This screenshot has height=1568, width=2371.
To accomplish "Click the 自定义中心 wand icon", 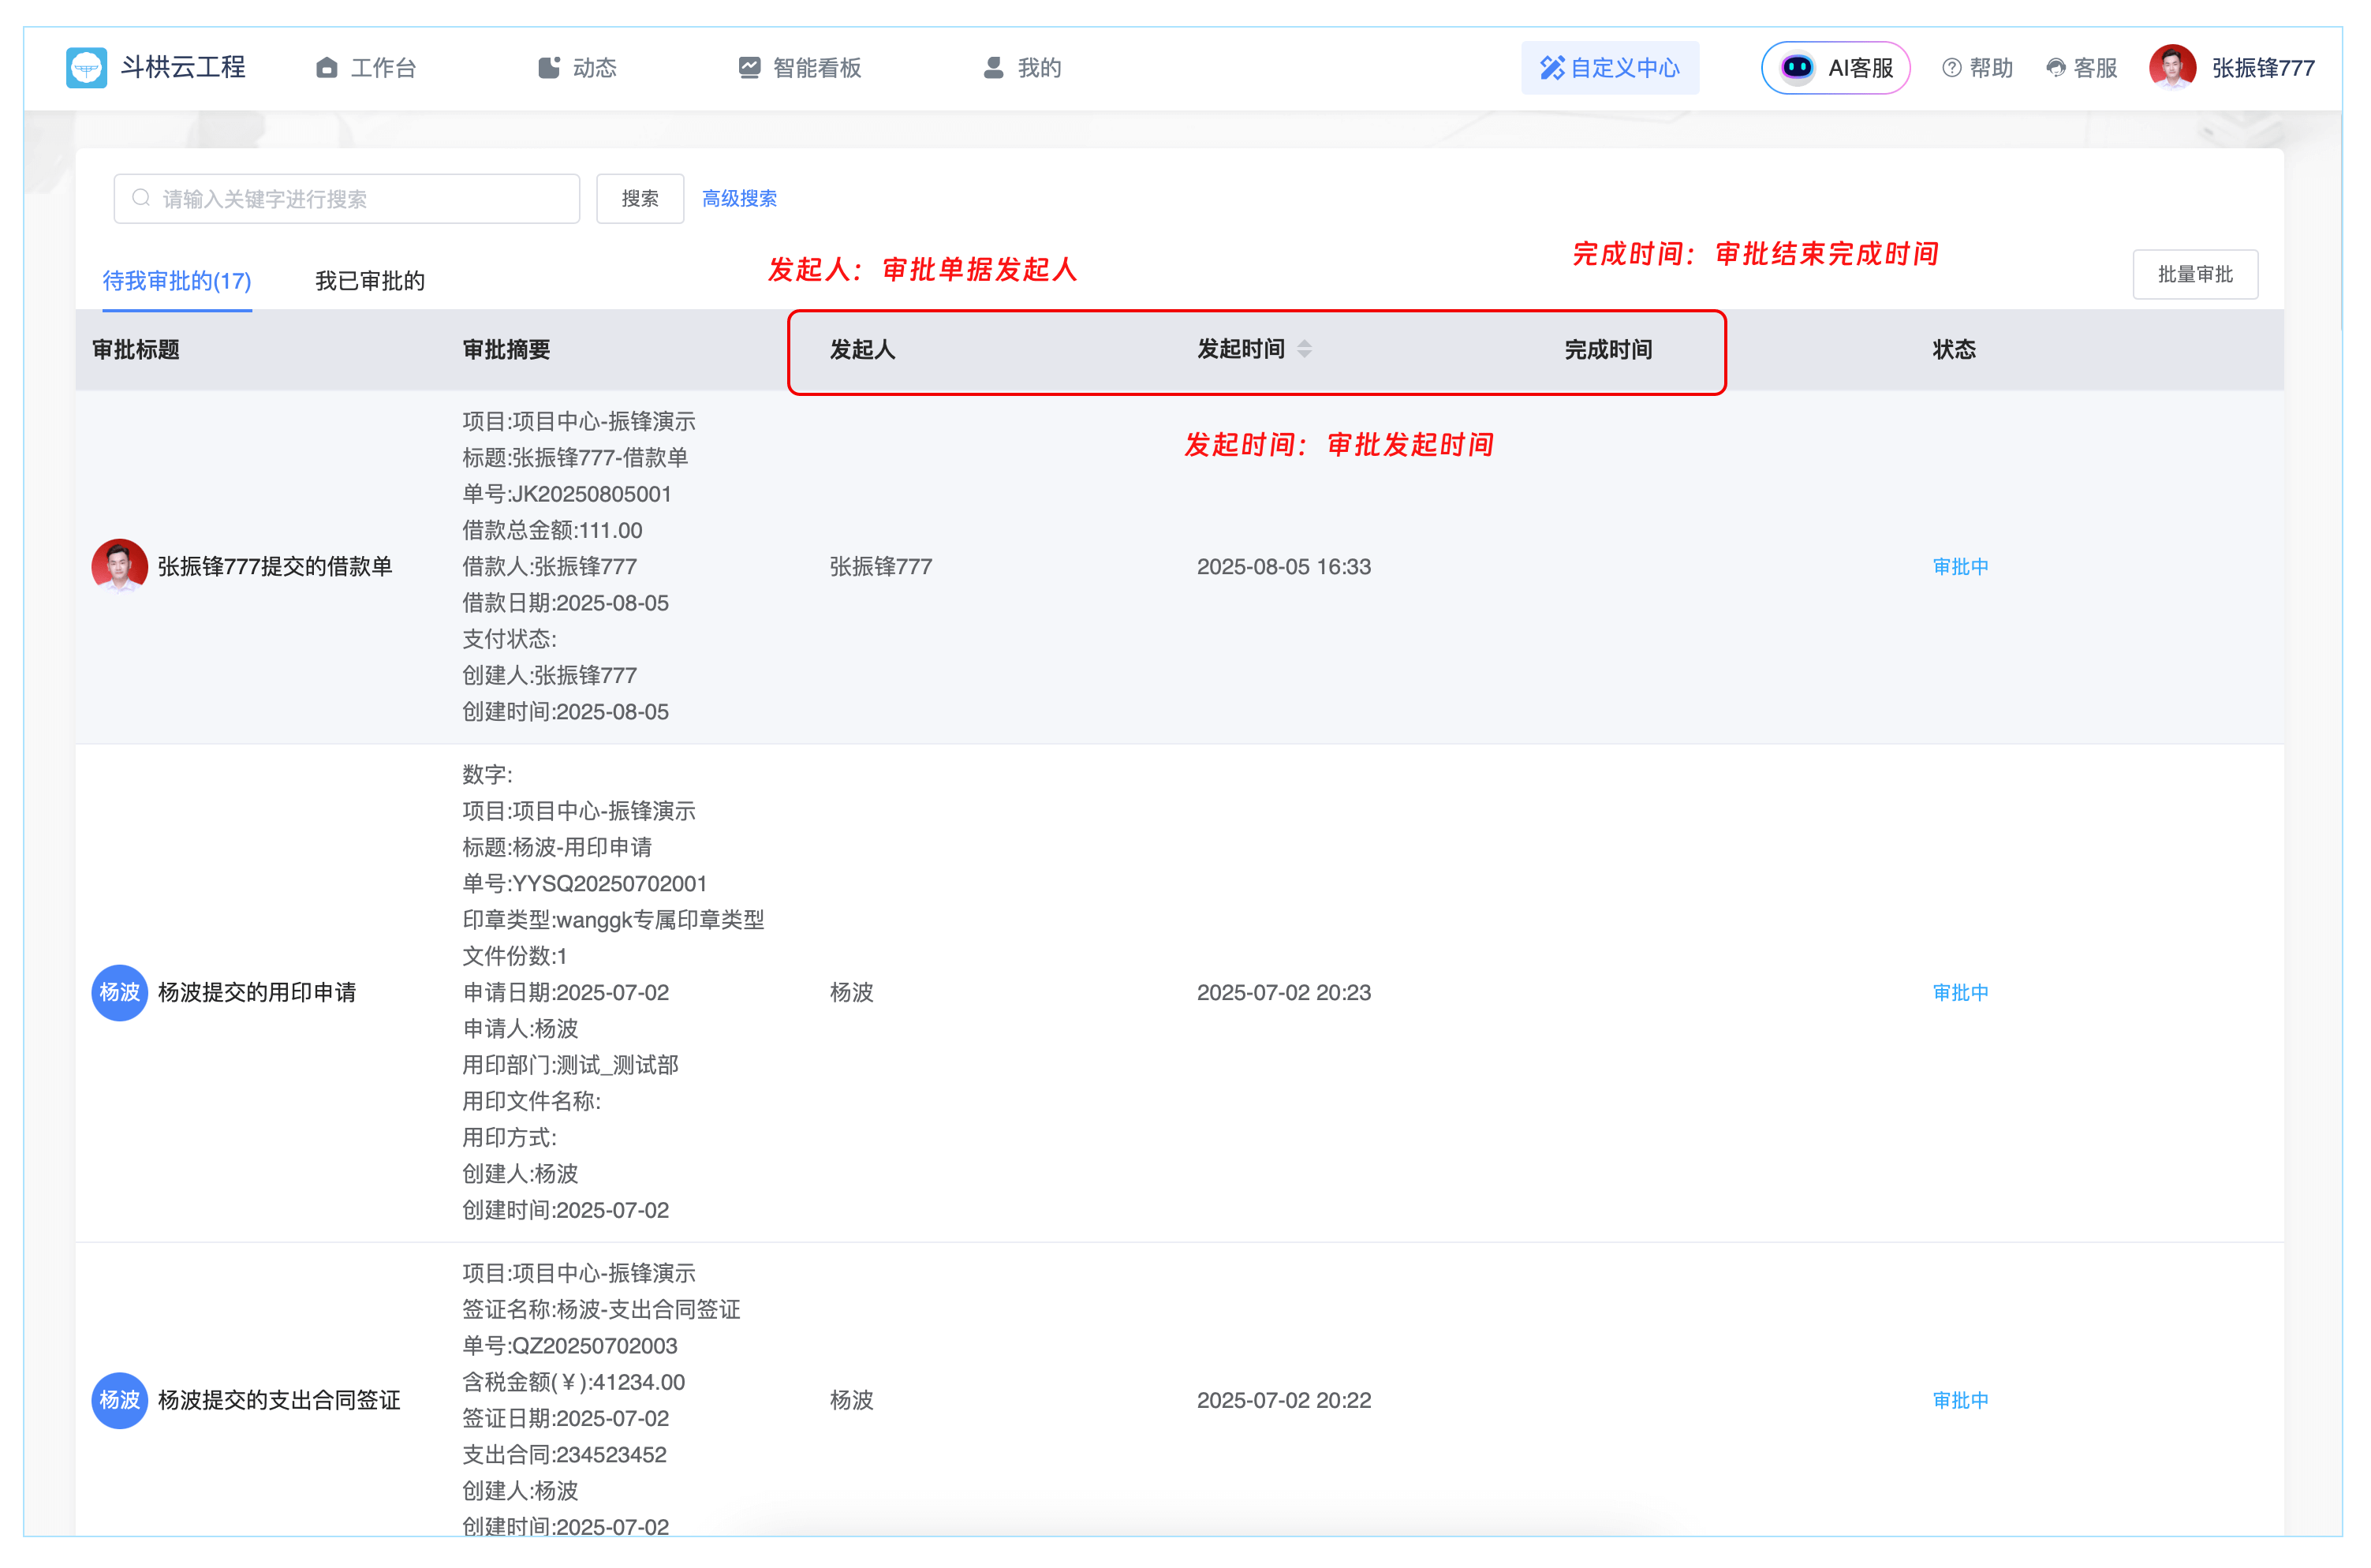I will tap(1551, 67).
